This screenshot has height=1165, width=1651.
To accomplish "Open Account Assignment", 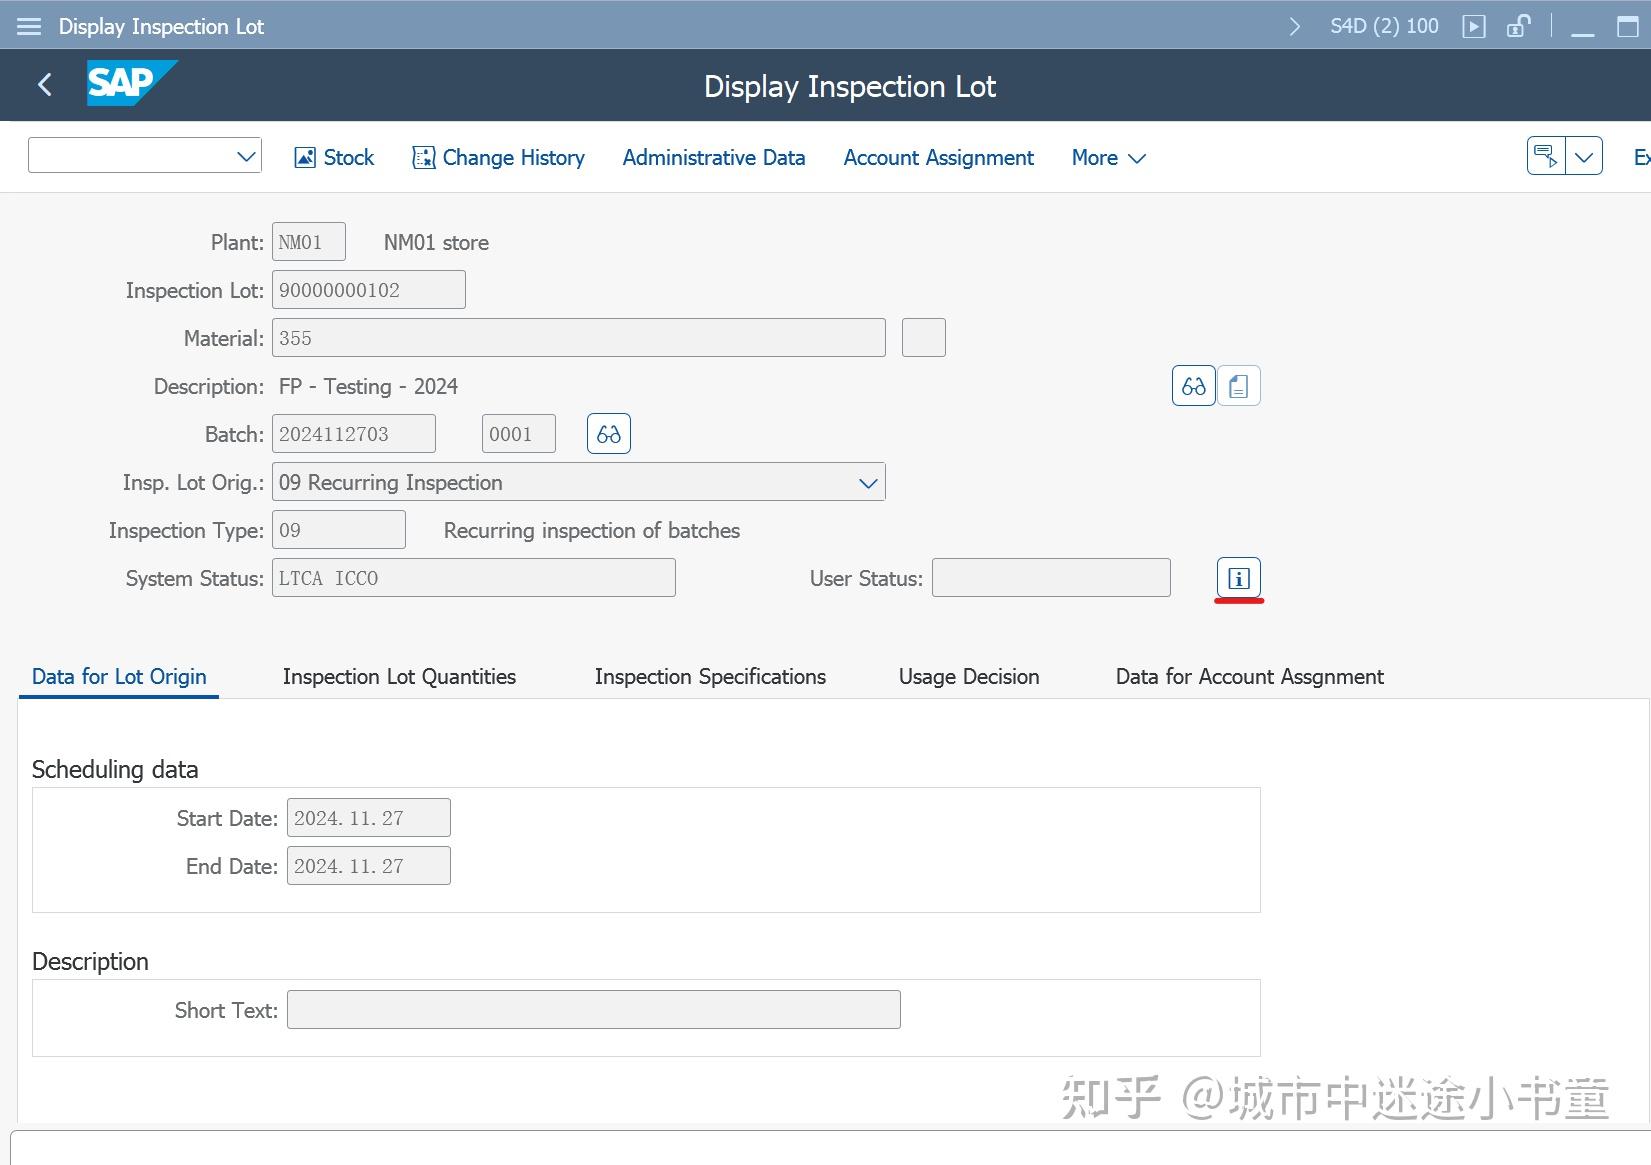I will (x=938, y=157).
